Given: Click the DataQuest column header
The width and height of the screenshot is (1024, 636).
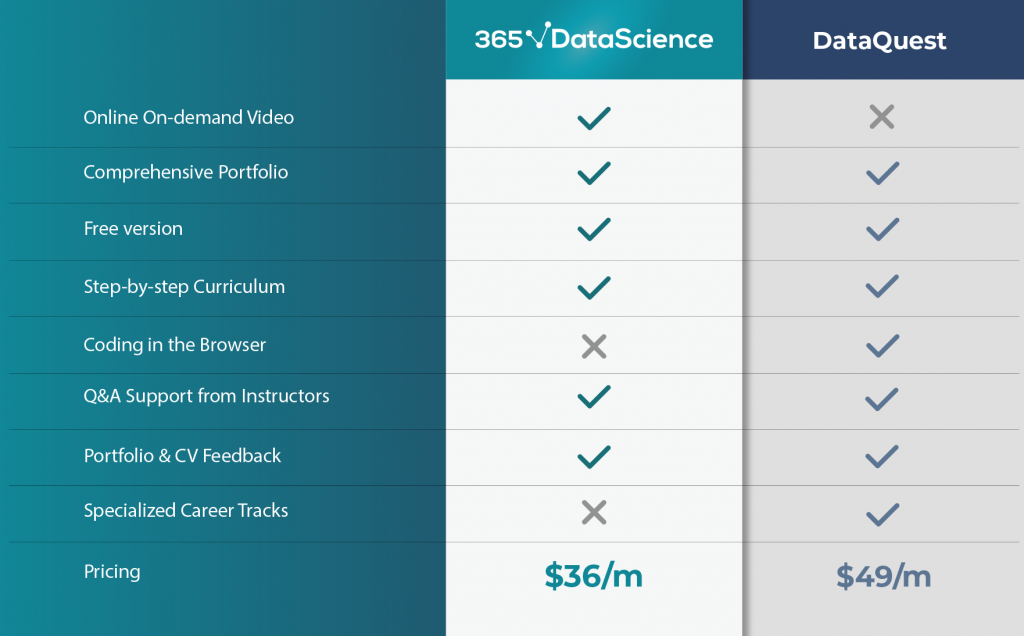Looking at the screenshot, I should point(880,41).
